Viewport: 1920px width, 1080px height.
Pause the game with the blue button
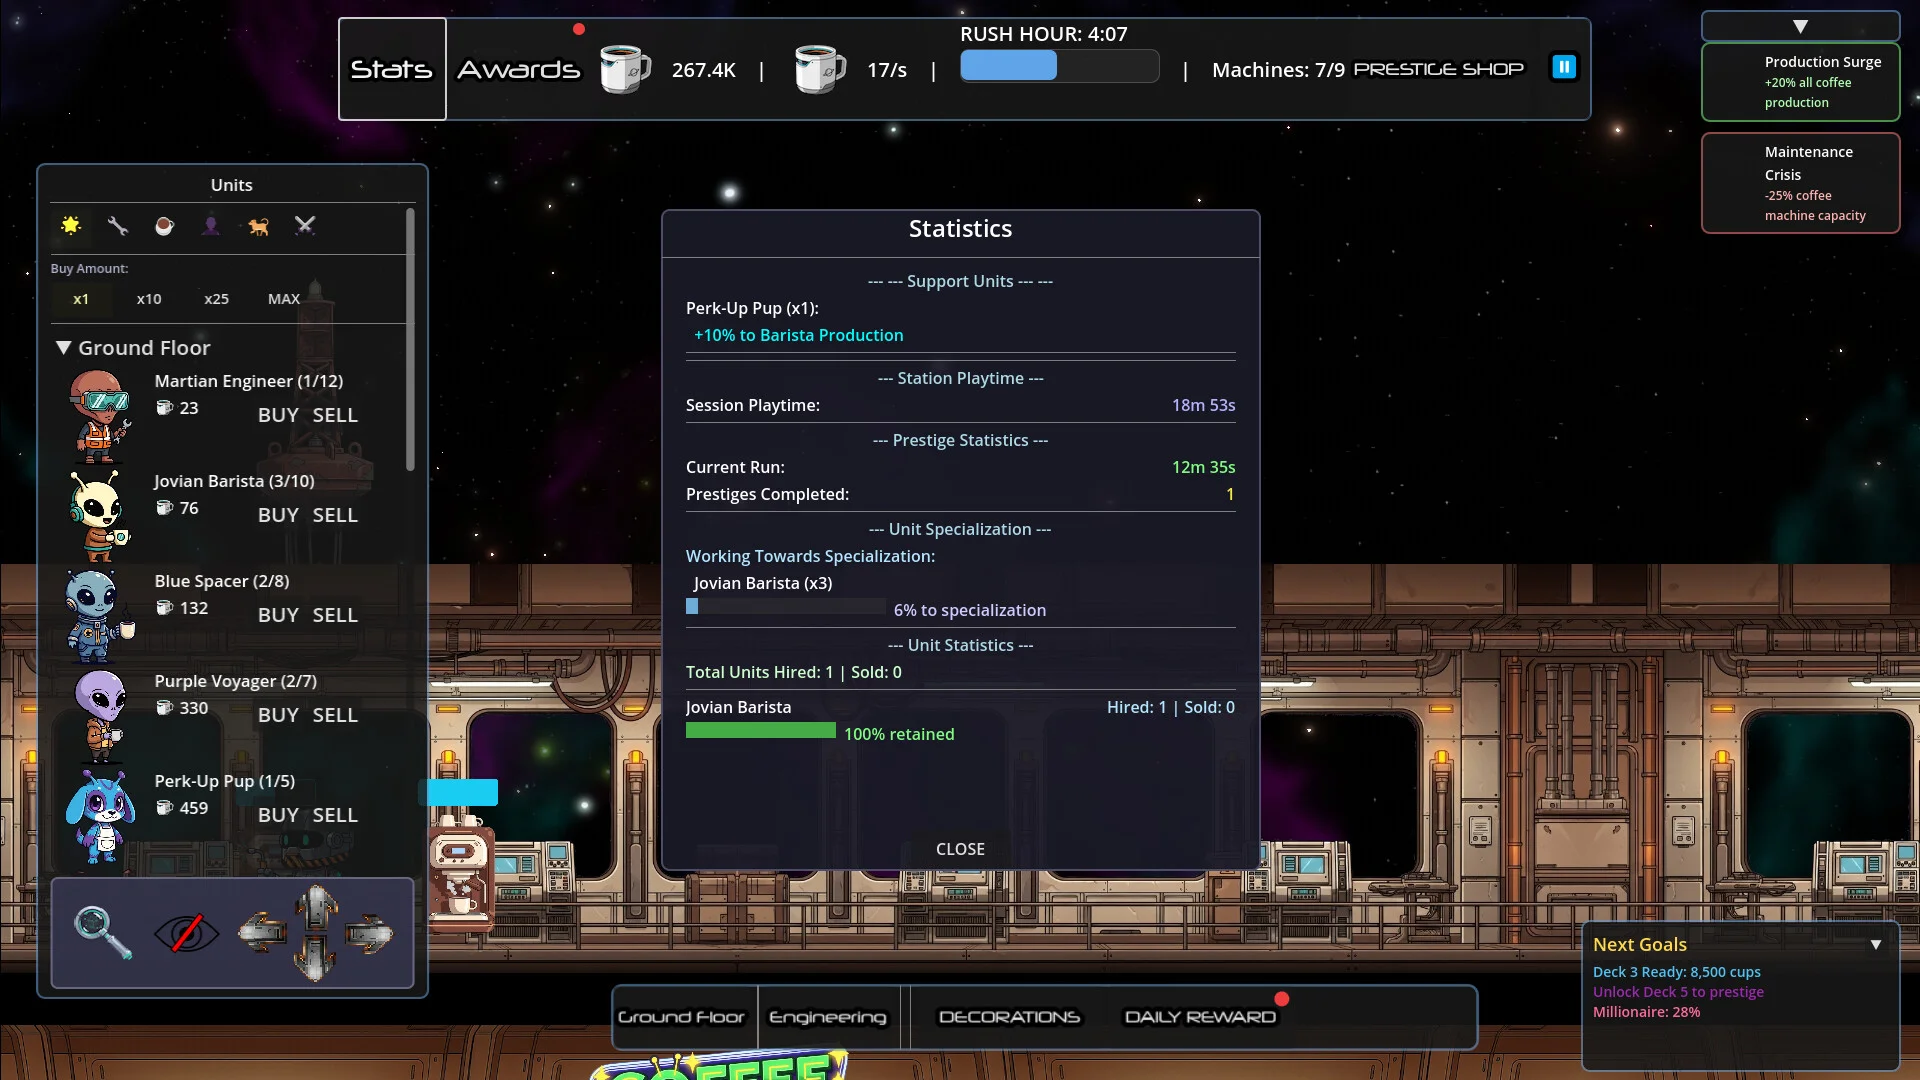point(1564,67)
